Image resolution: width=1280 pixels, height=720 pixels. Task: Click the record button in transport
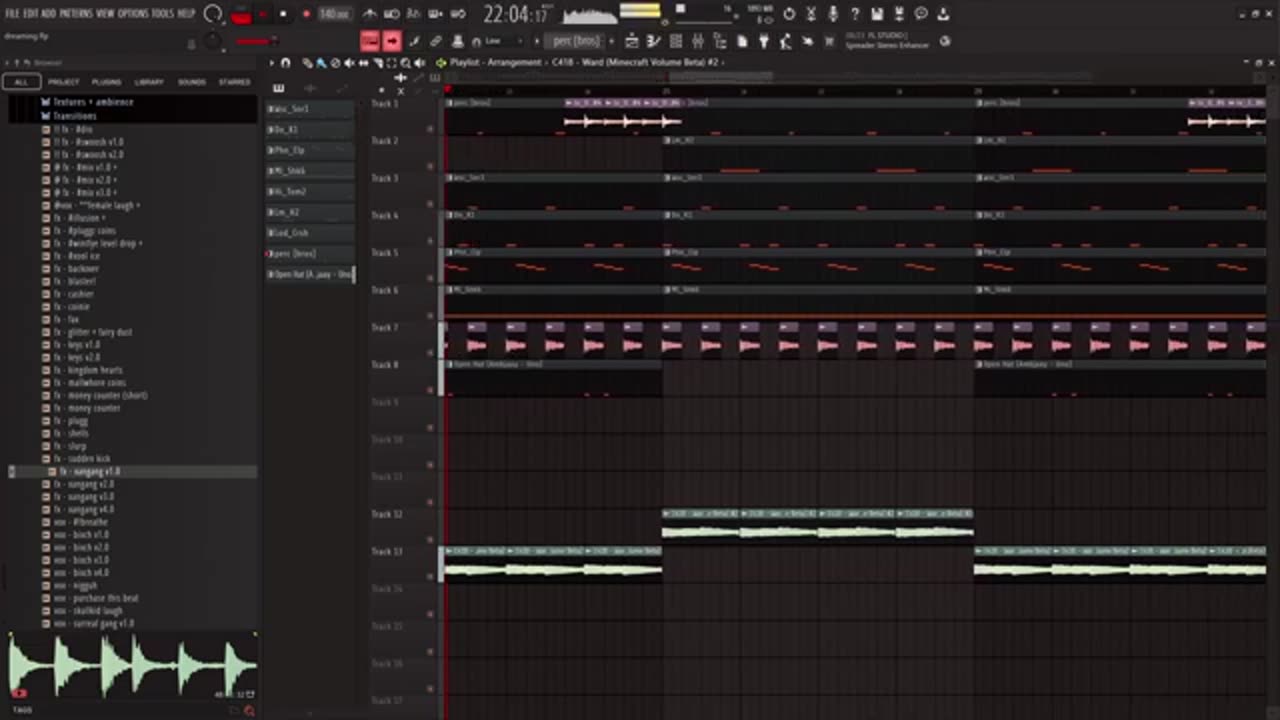coord(306,14)
